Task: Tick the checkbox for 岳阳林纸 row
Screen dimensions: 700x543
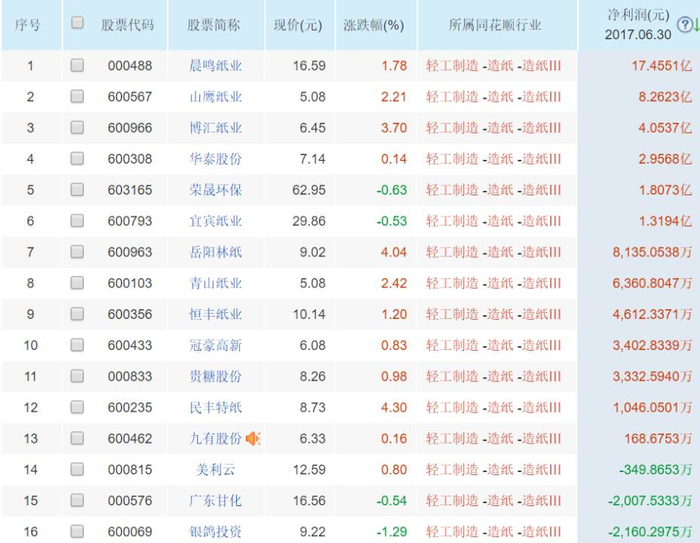Action: pos(77,252)
